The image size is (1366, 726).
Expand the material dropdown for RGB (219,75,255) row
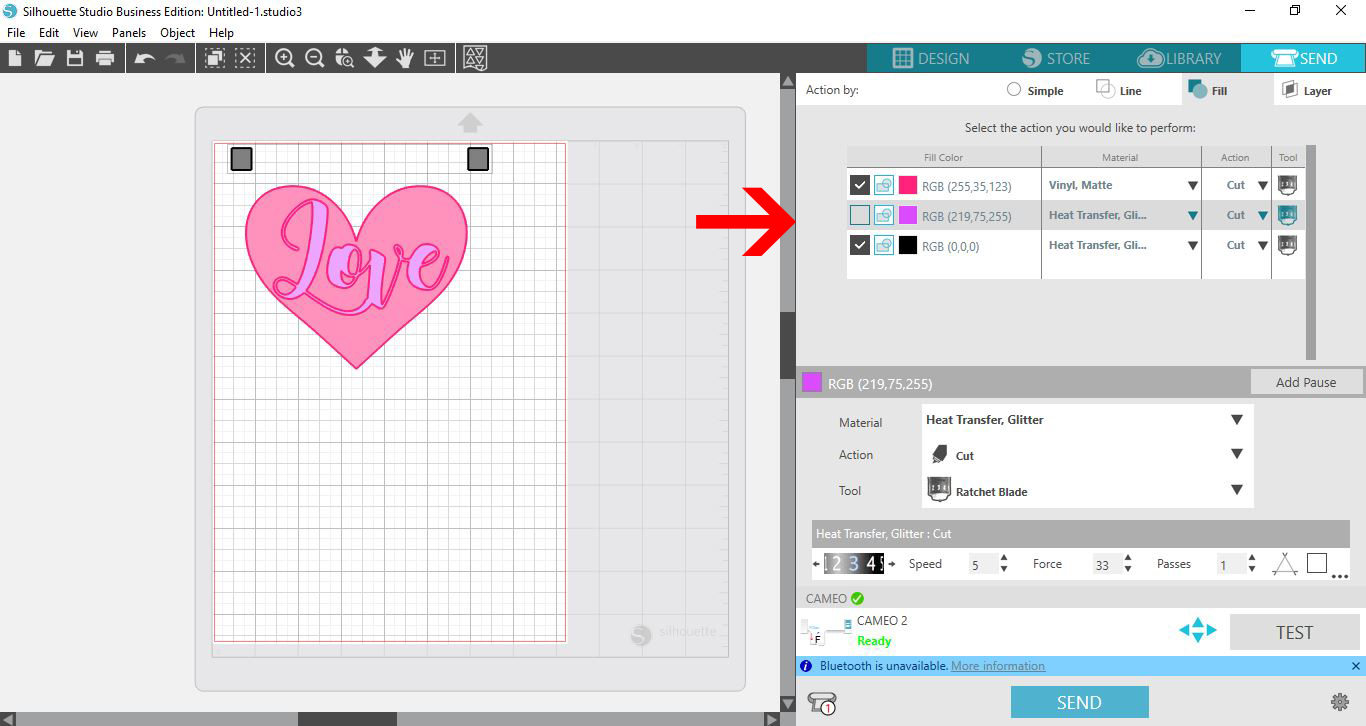(x=1192, y=215)
